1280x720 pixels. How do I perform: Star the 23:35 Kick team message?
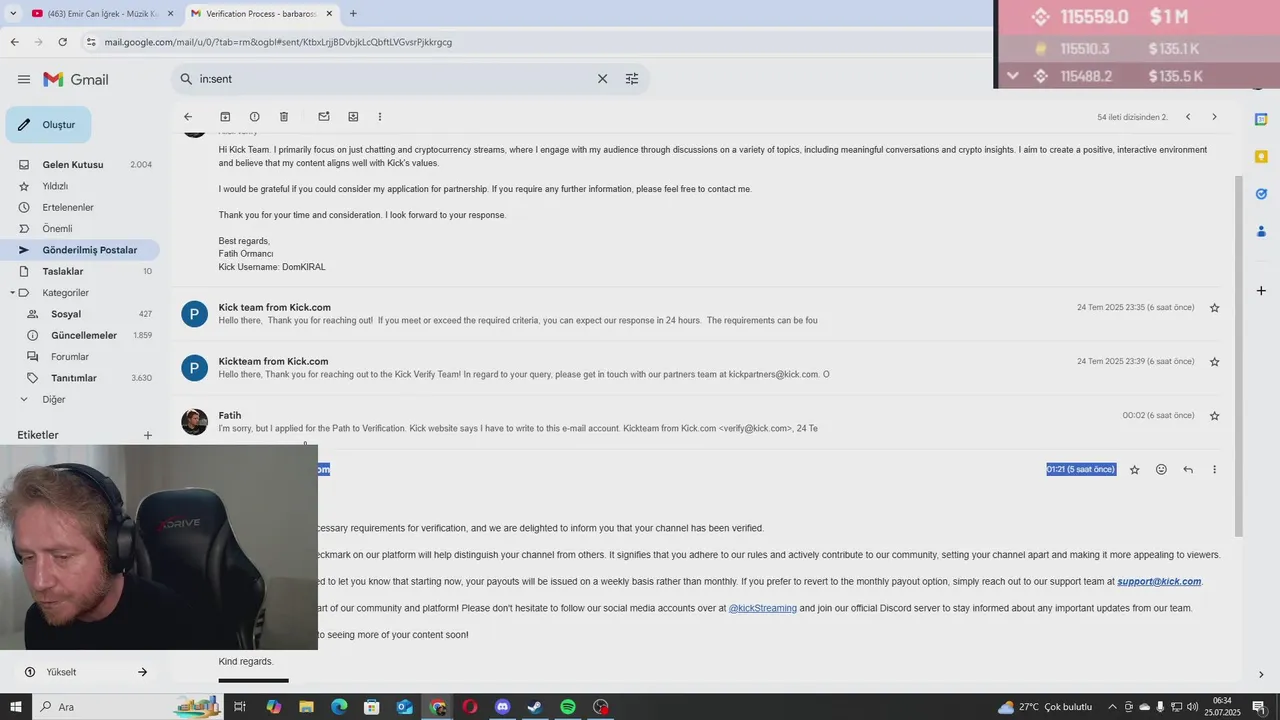(x=1215, y=308)
